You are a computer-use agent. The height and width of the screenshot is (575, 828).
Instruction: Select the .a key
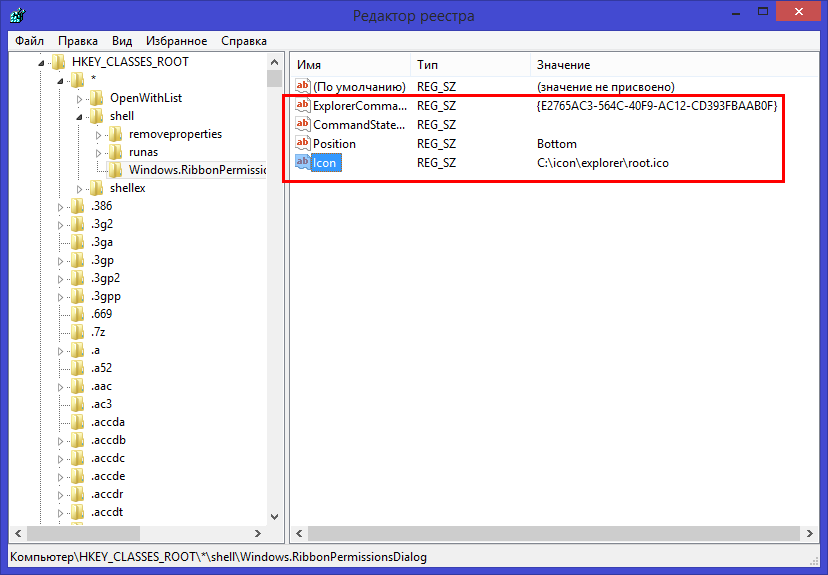point(95,350)
